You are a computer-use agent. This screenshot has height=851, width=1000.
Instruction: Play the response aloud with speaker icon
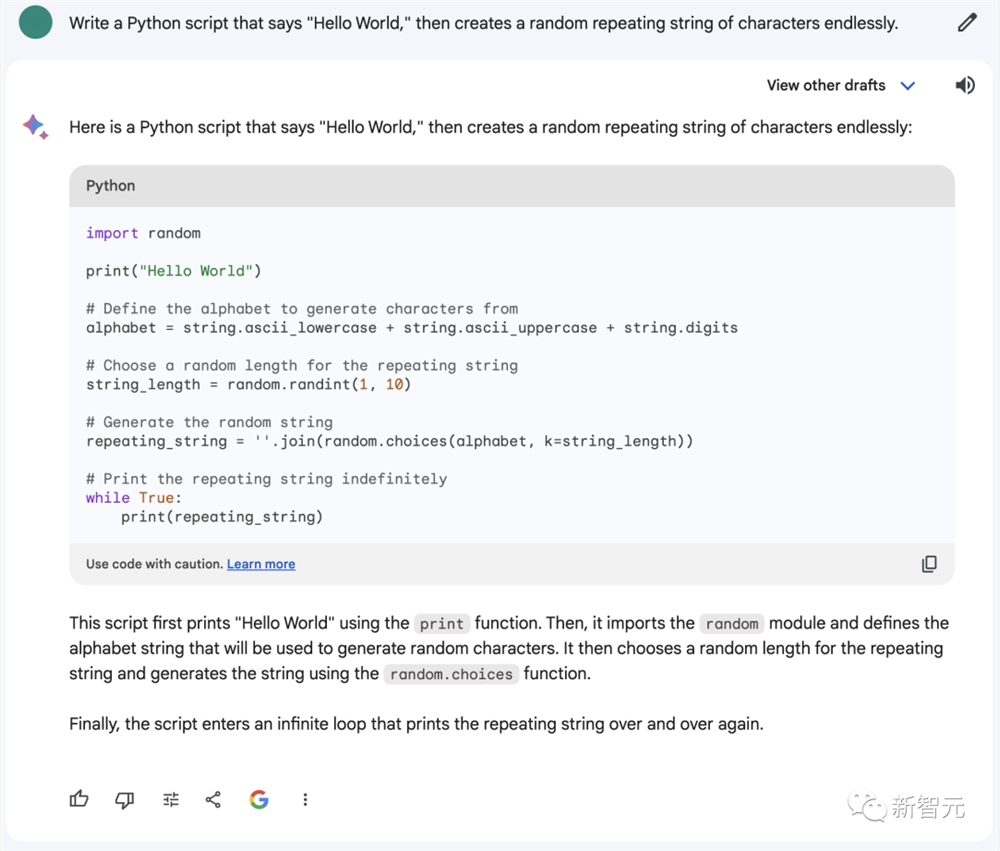click(x=965, y=85)
